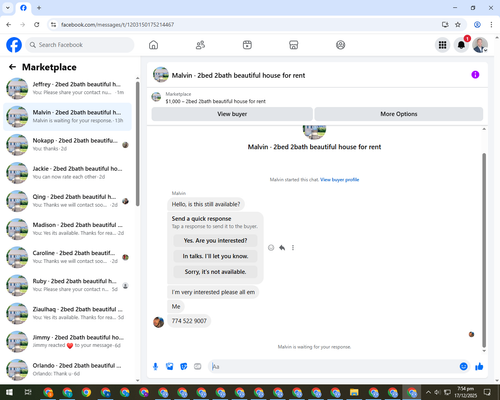Click the message input field
500x400 pixels.
tap(333, 367)
